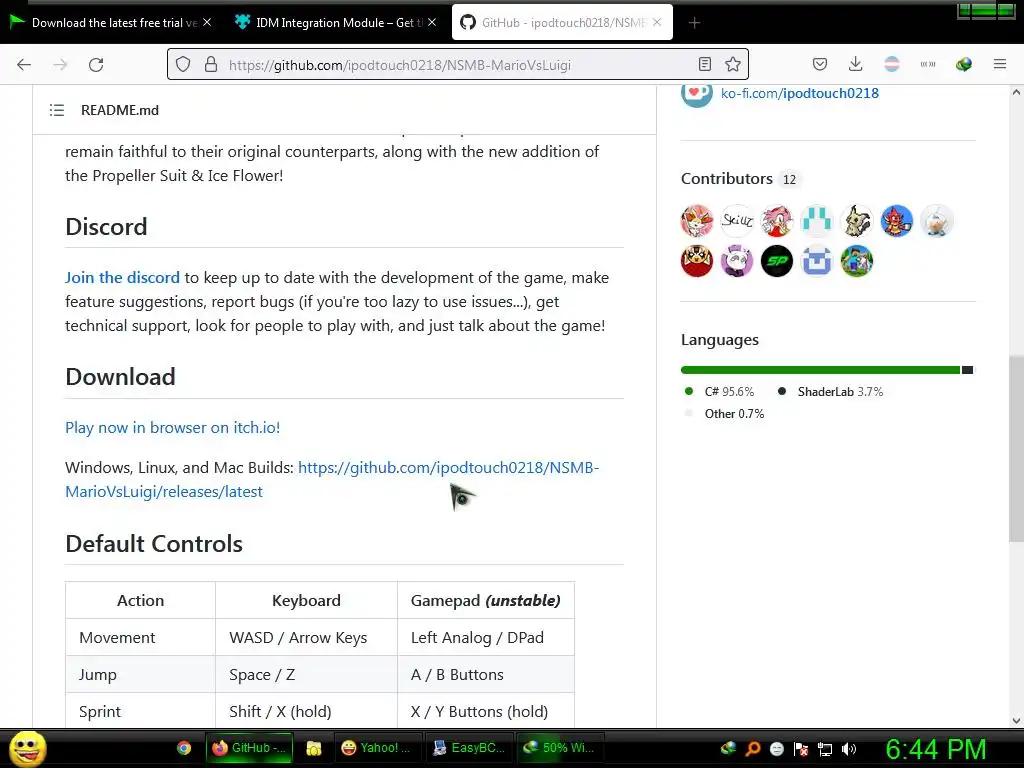Screen dimensions: 1024x768
Task: Go back to the previous page
Action: 24,65
